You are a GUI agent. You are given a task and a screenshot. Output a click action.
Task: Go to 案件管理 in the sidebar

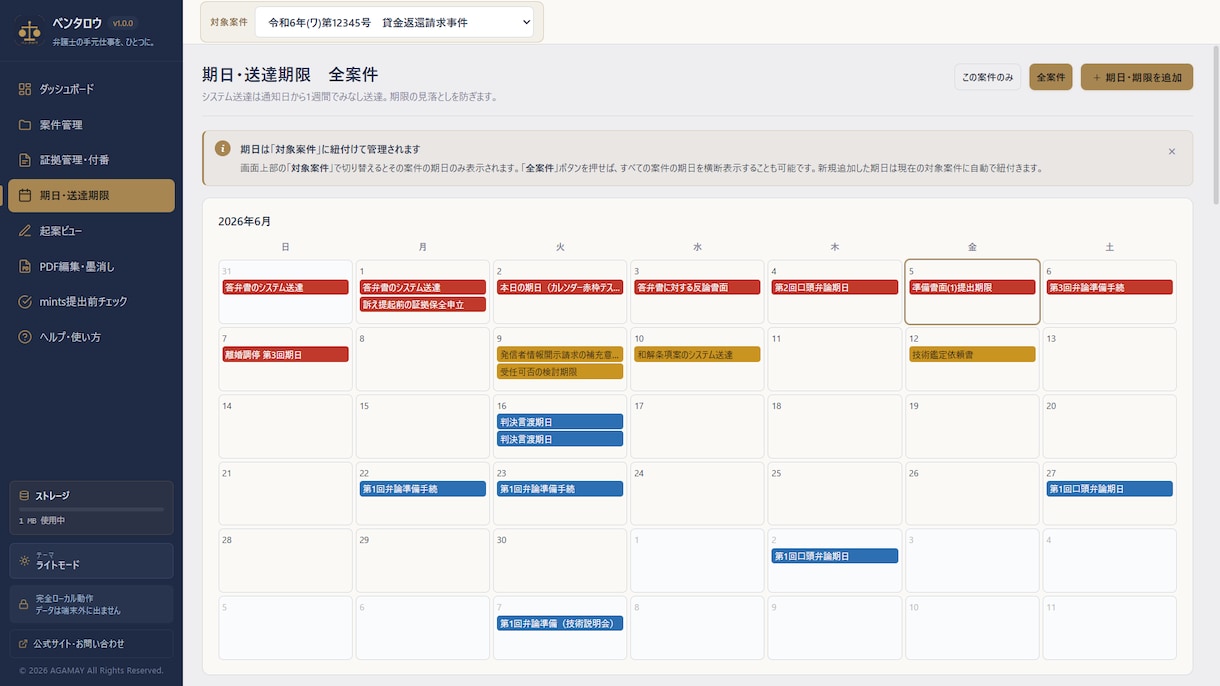tap(91, 125)
